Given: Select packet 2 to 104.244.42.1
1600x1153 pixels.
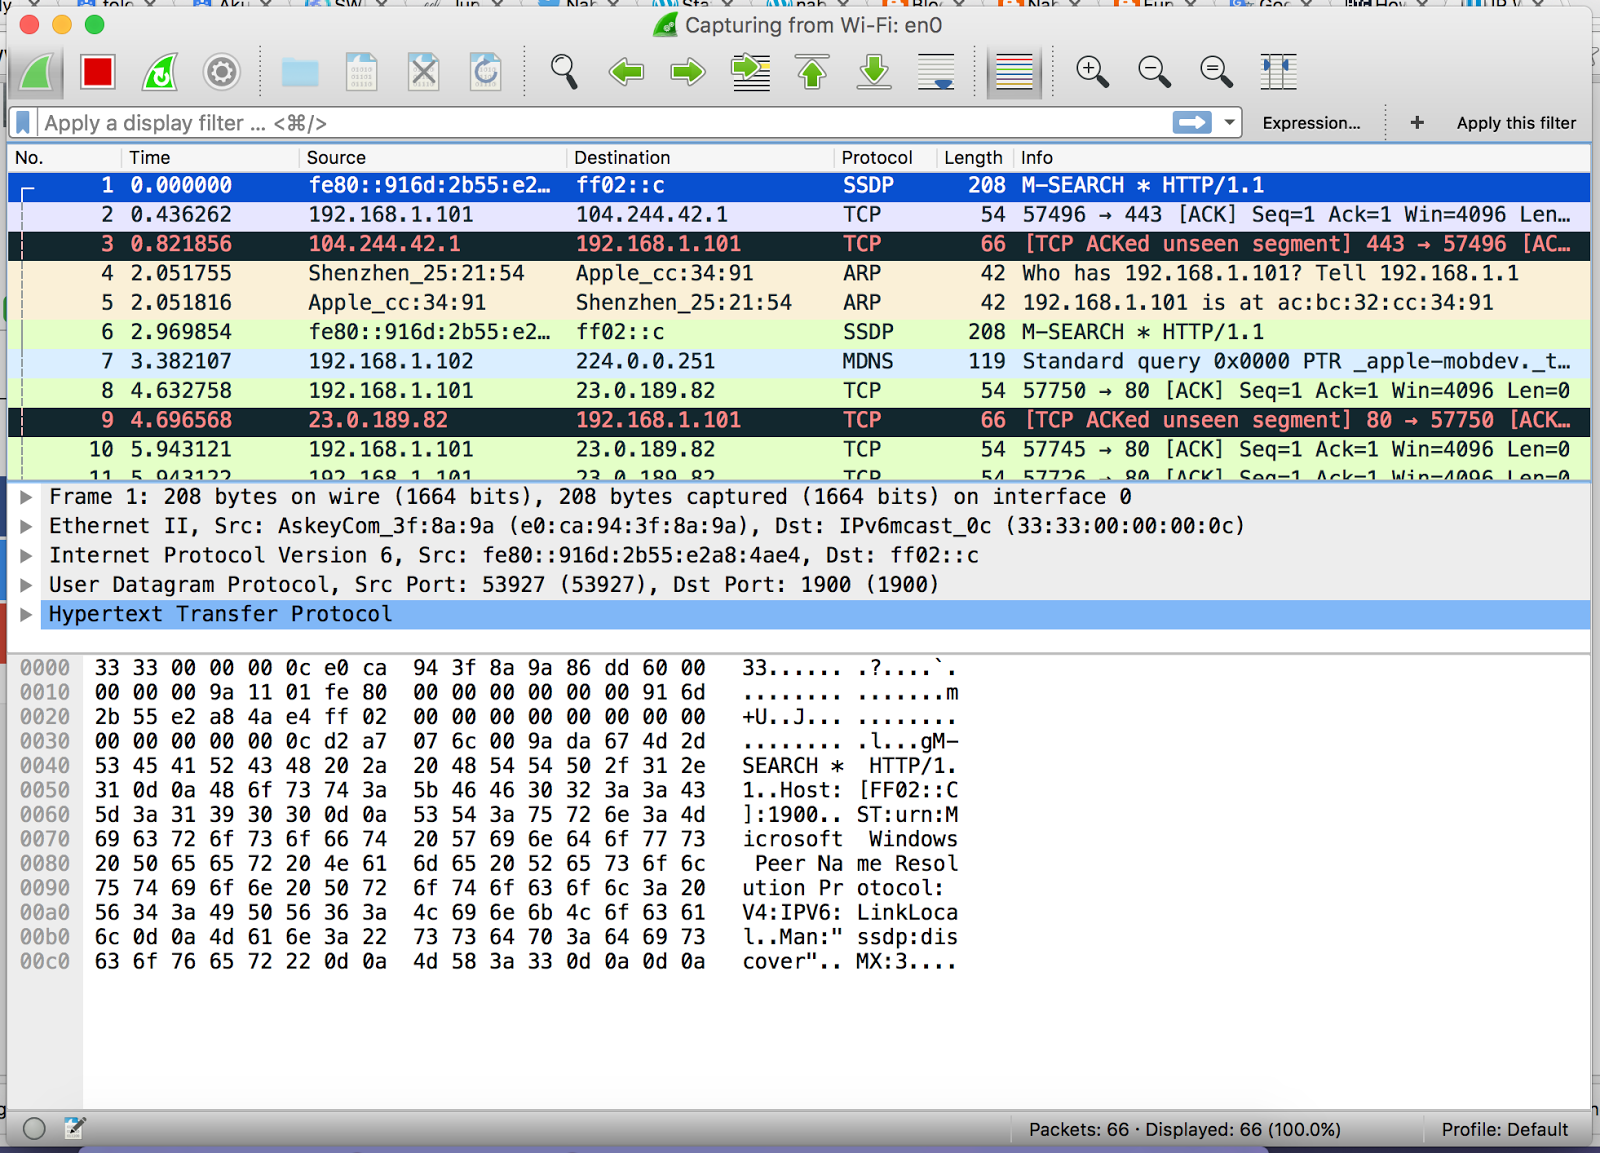Looking at the screenshot, I should 799,215.
